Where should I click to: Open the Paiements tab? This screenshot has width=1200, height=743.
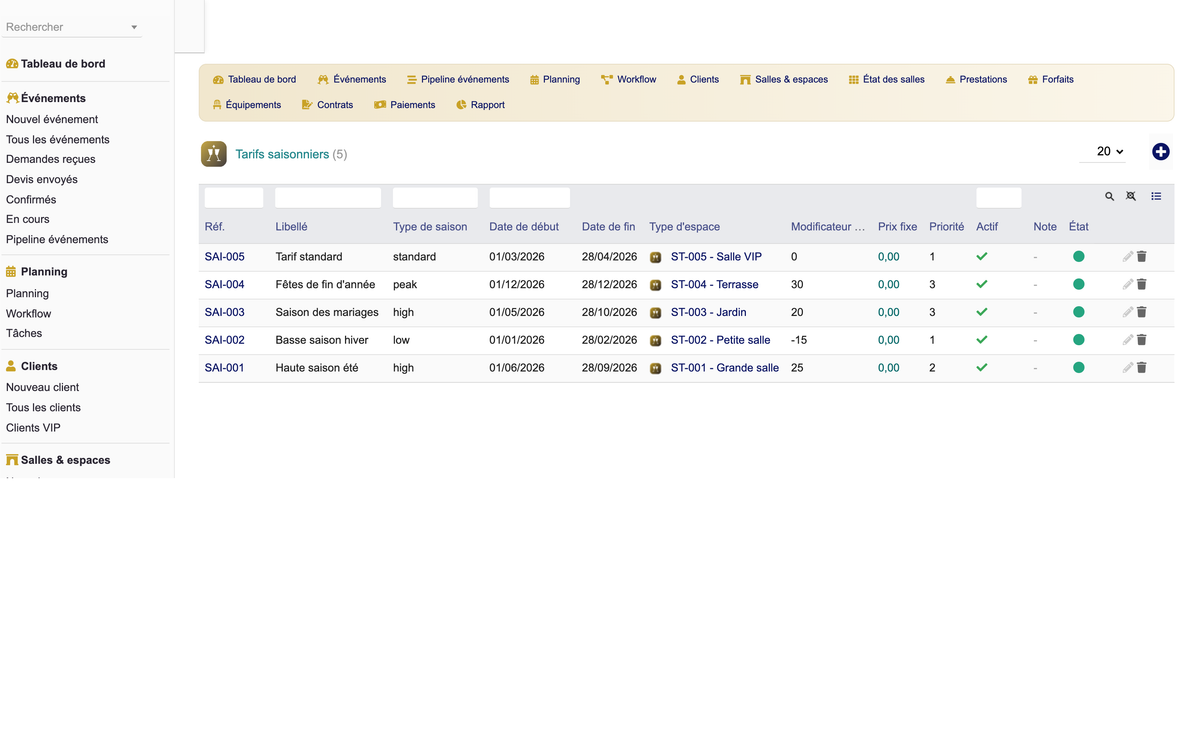click(x=405, y=105)
